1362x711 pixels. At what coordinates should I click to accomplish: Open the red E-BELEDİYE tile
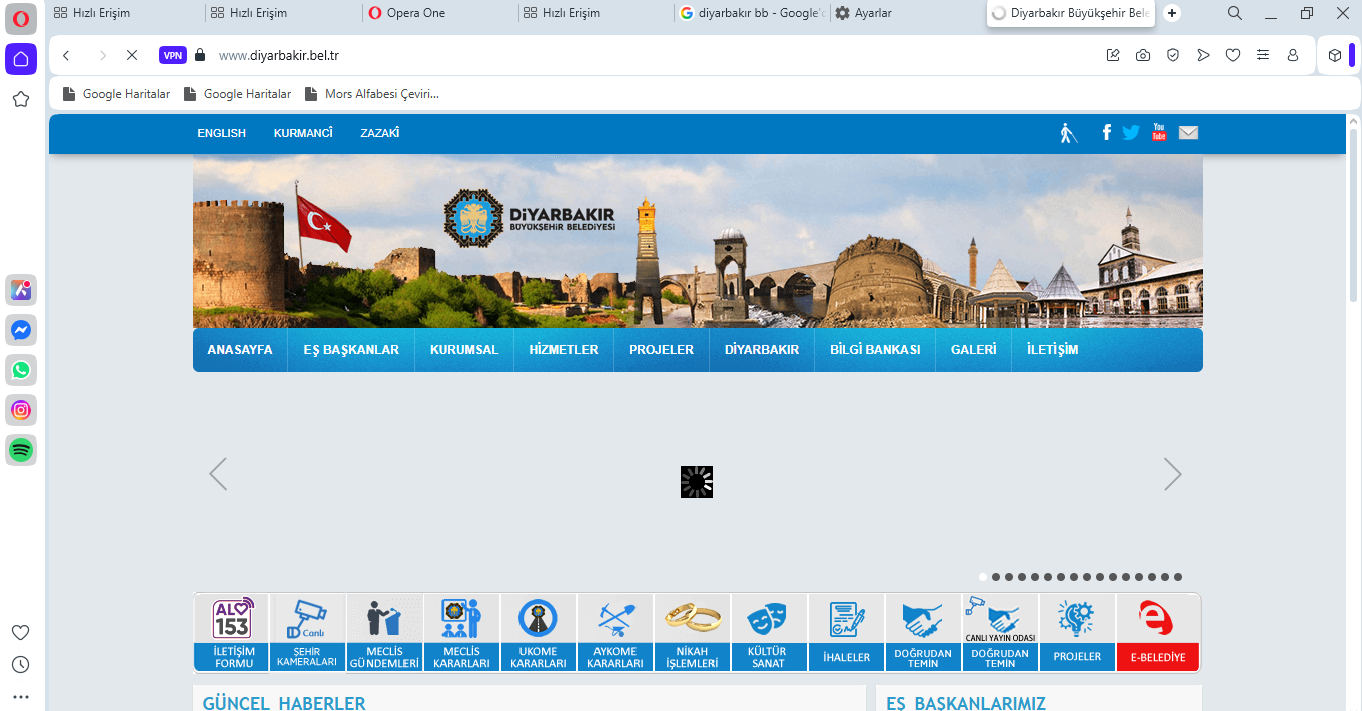[1158, 633]
